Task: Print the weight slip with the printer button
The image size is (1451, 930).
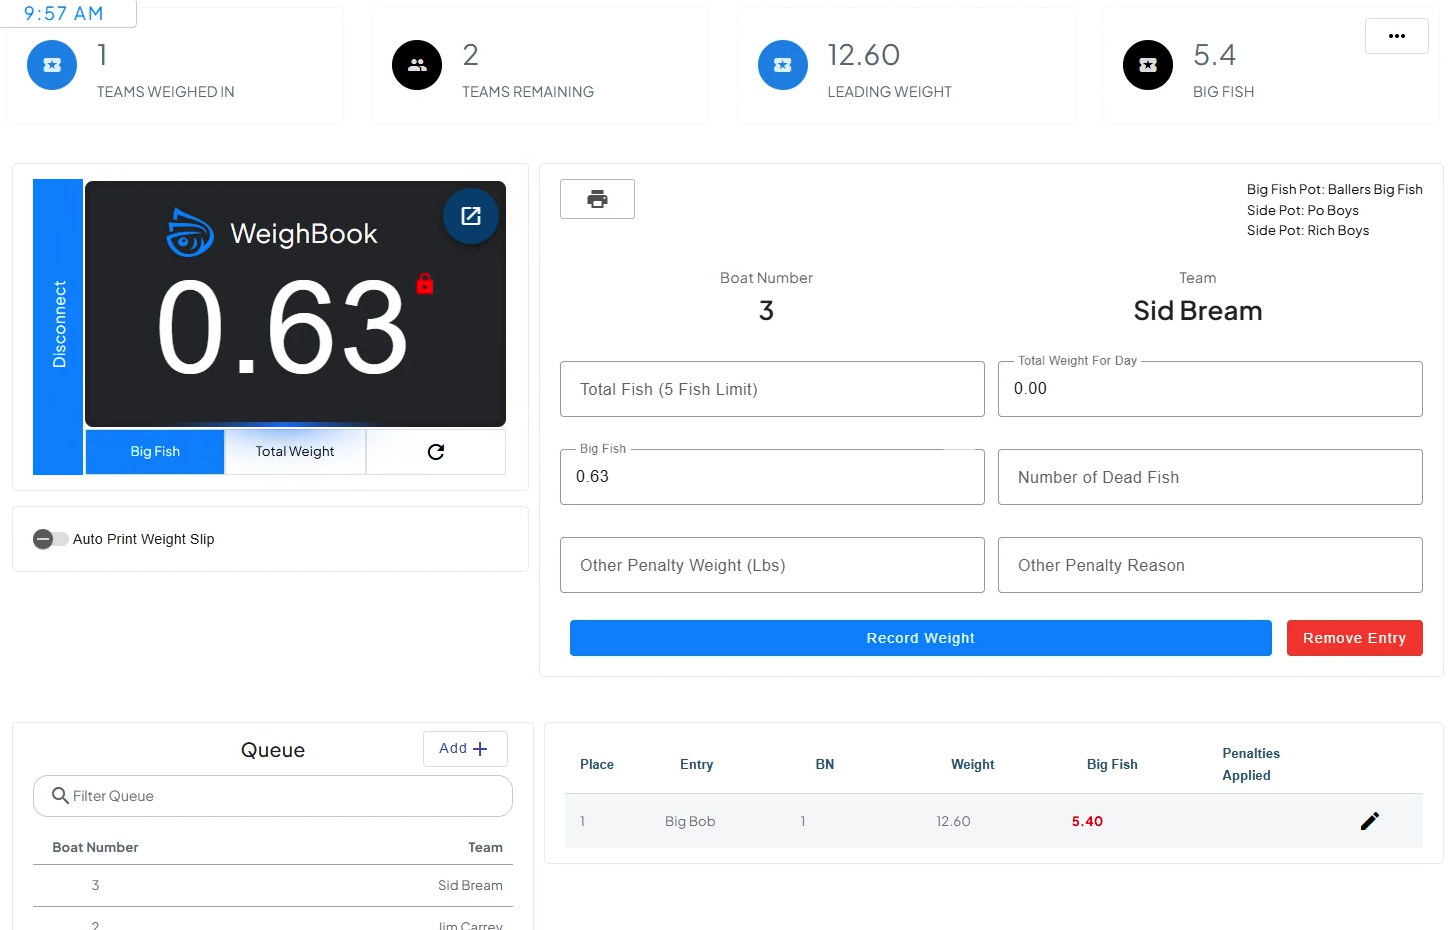Action: click(x=597, y=199)
